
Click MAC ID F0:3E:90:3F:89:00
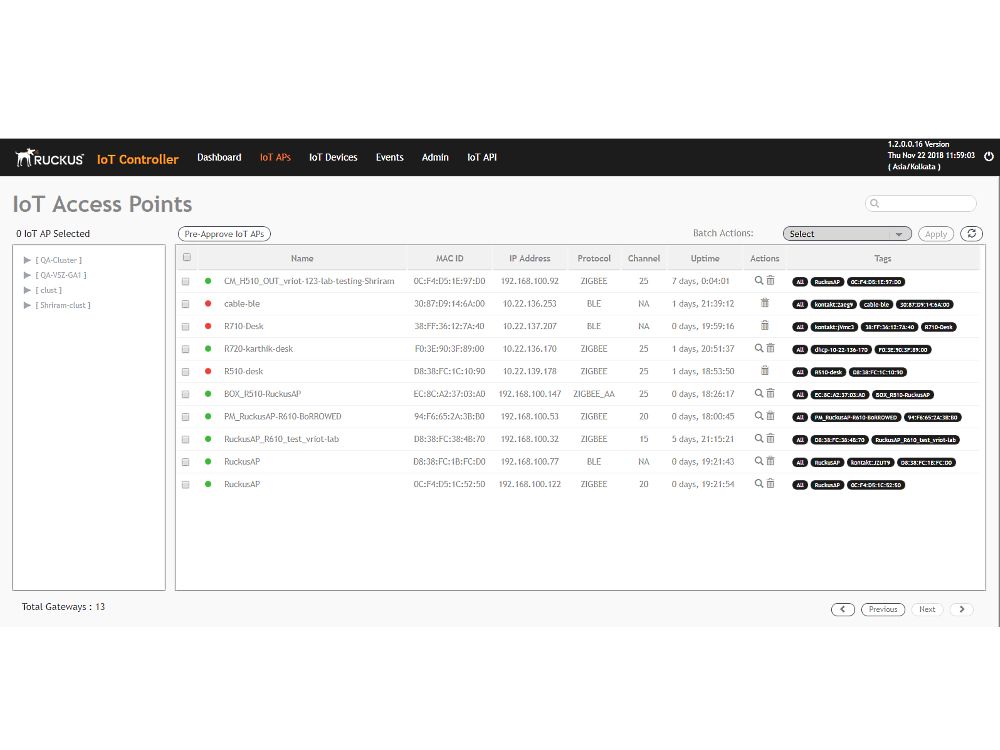[x=449, y=349]
